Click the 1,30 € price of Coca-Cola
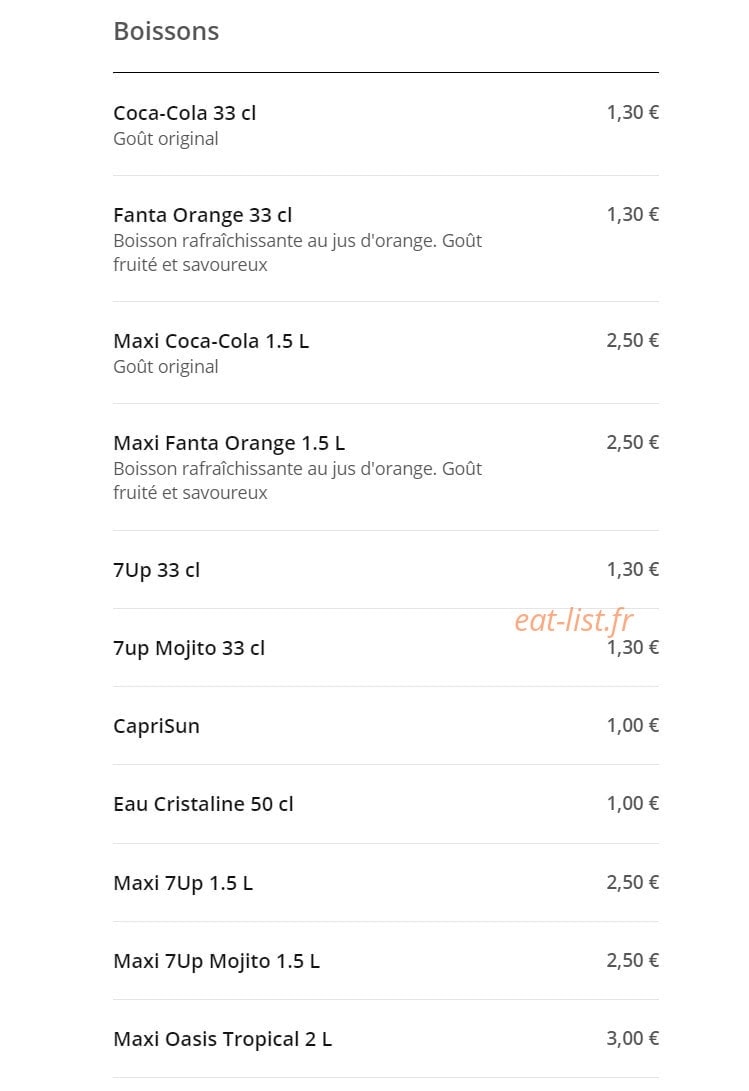Screen dimensions: 749x1091 [633, 112]
